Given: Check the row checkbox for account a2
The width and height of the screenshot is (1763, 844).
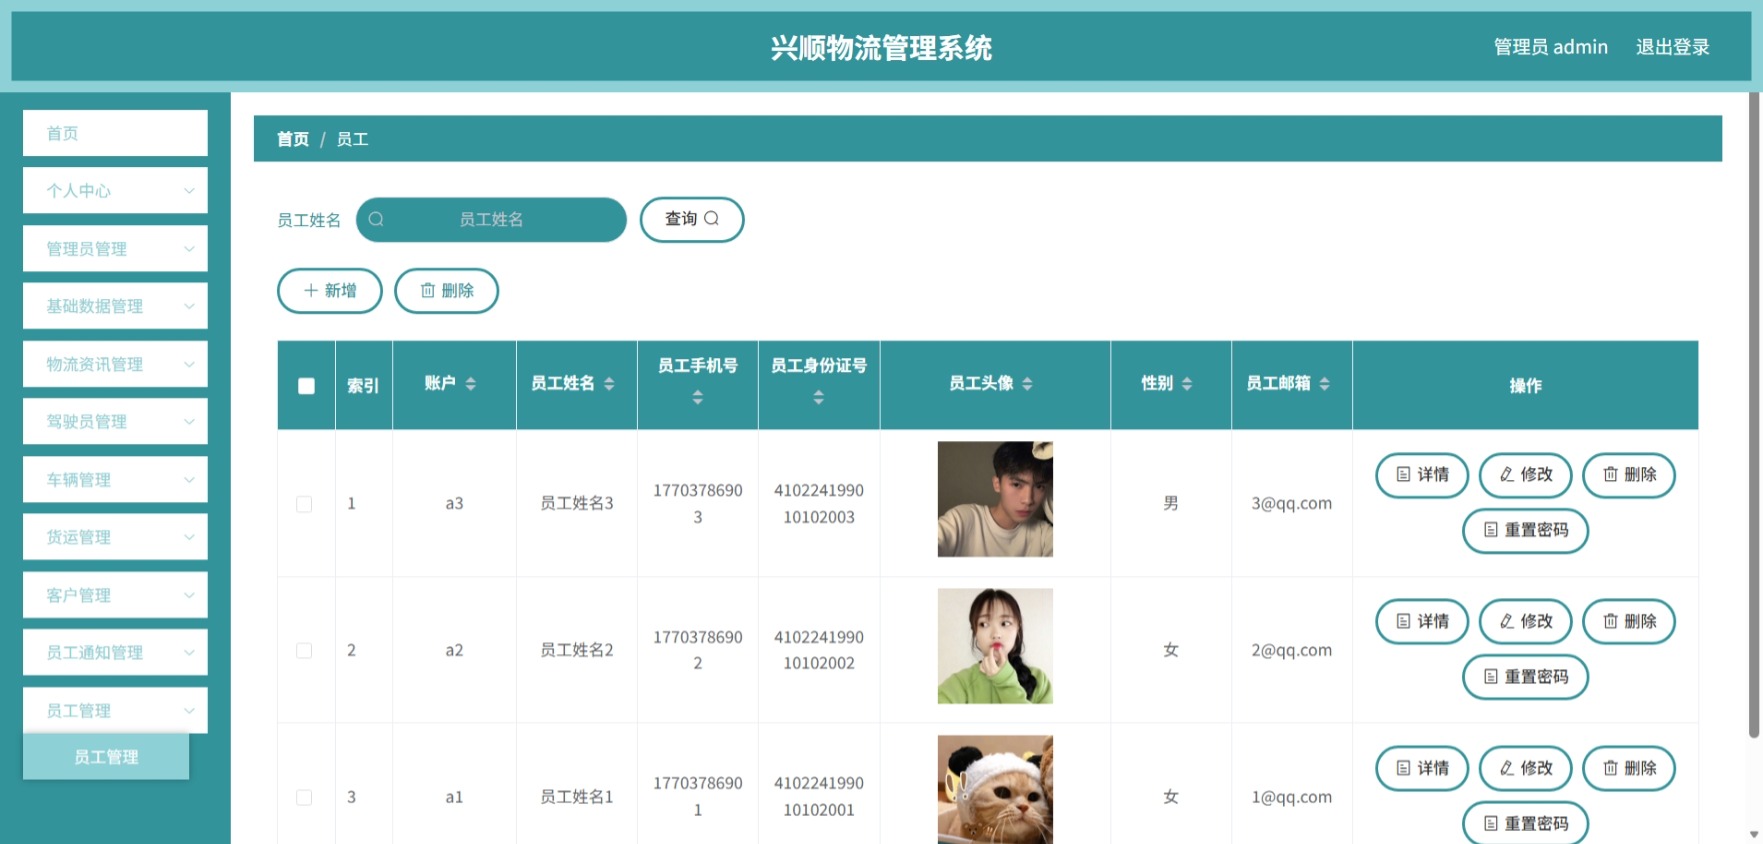Looking at the screenshot, I should pos(304,651).
